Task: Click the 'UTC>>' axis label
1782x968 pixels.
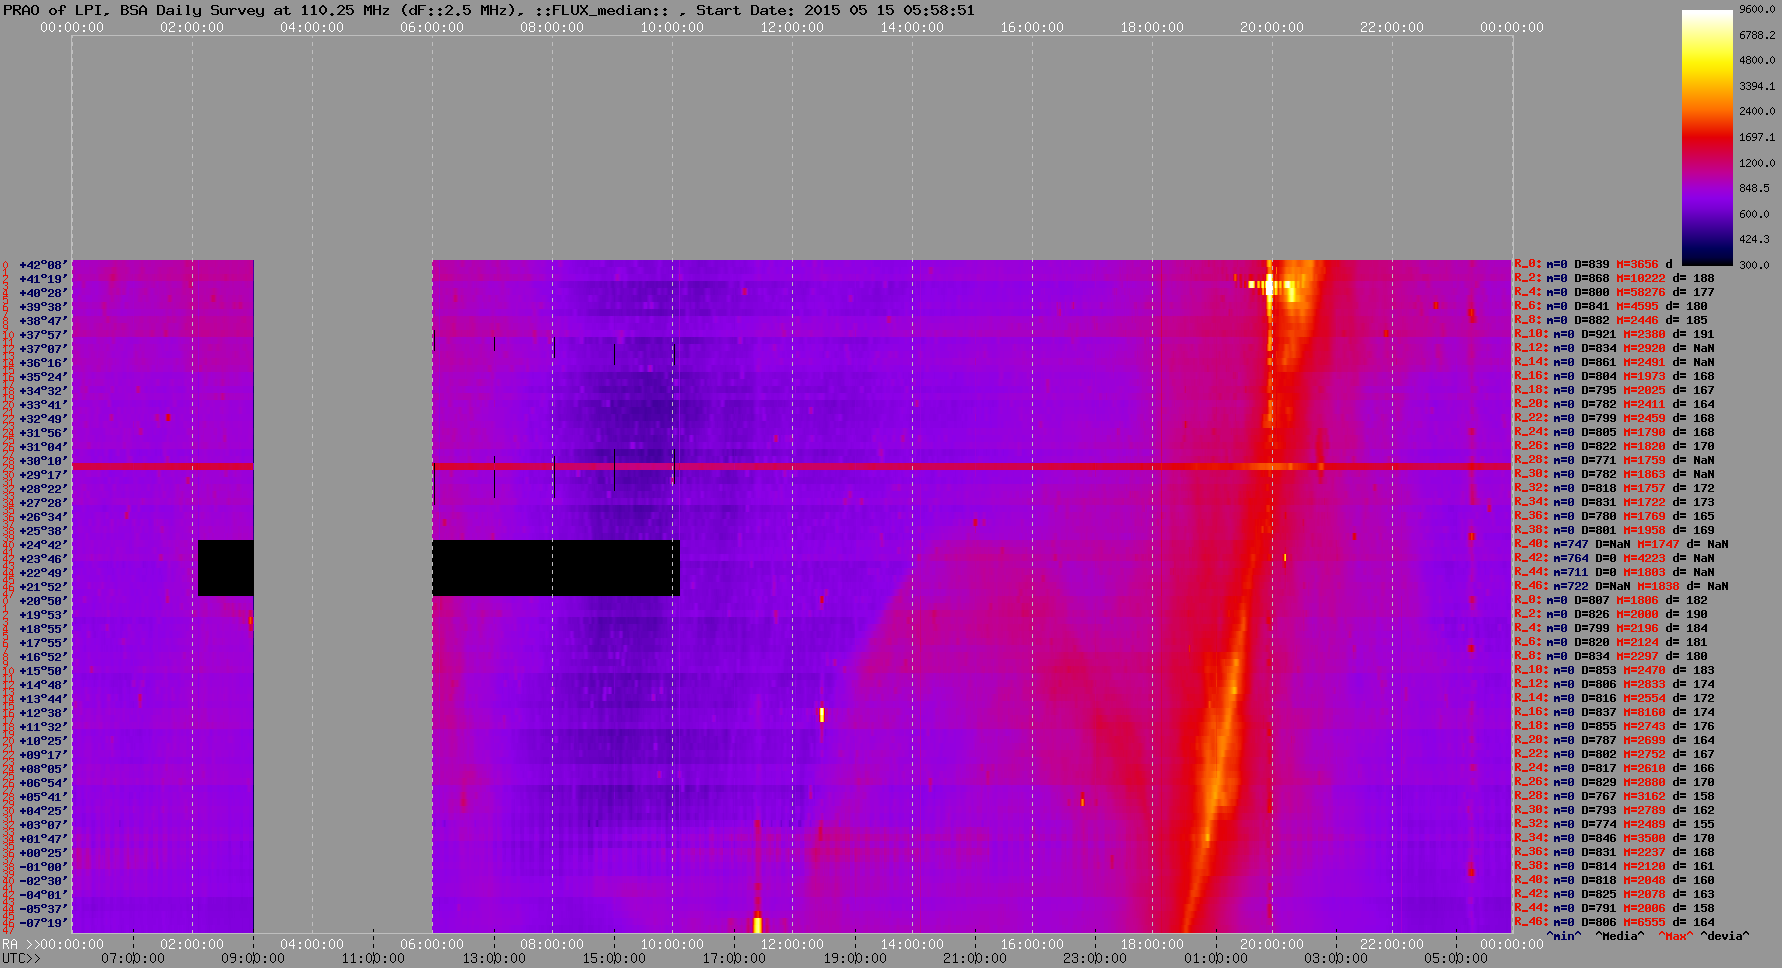Action: [x=21, y=958]
